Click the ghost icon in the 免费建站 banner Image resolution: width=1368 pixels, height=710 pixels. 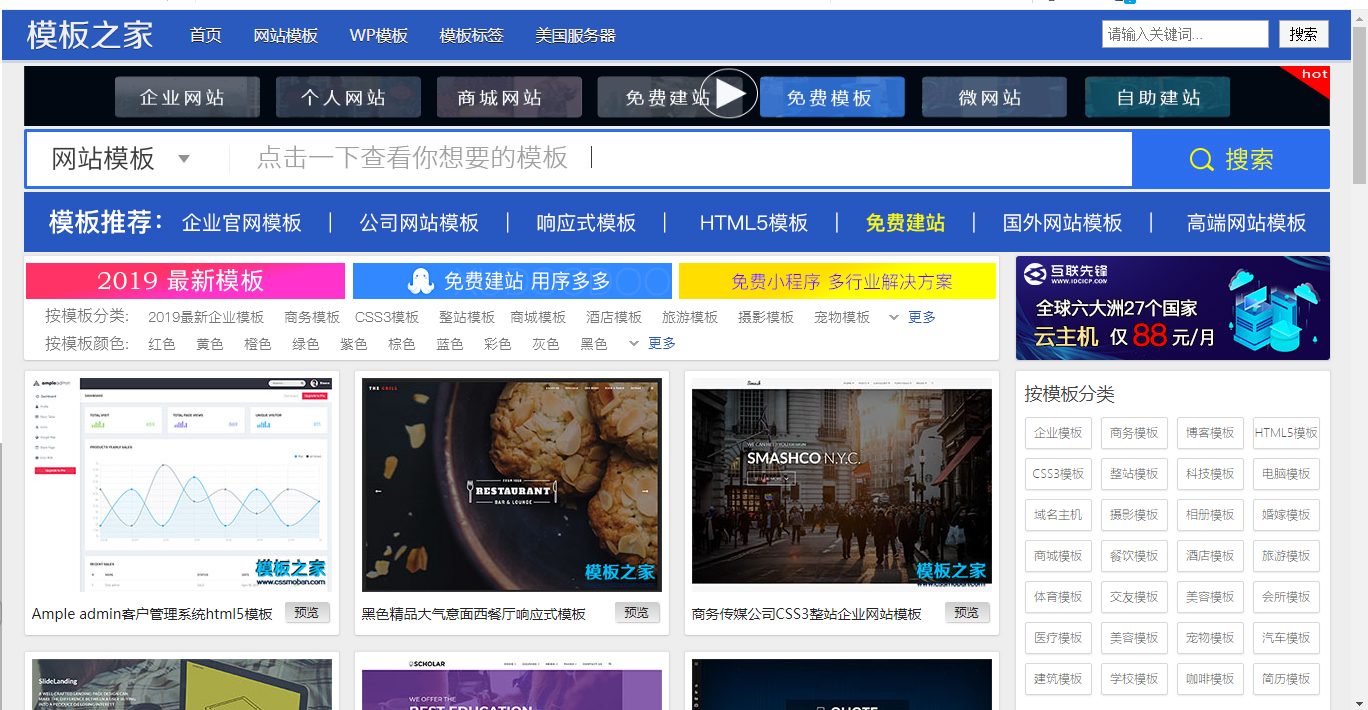click(x=421, y=282)
